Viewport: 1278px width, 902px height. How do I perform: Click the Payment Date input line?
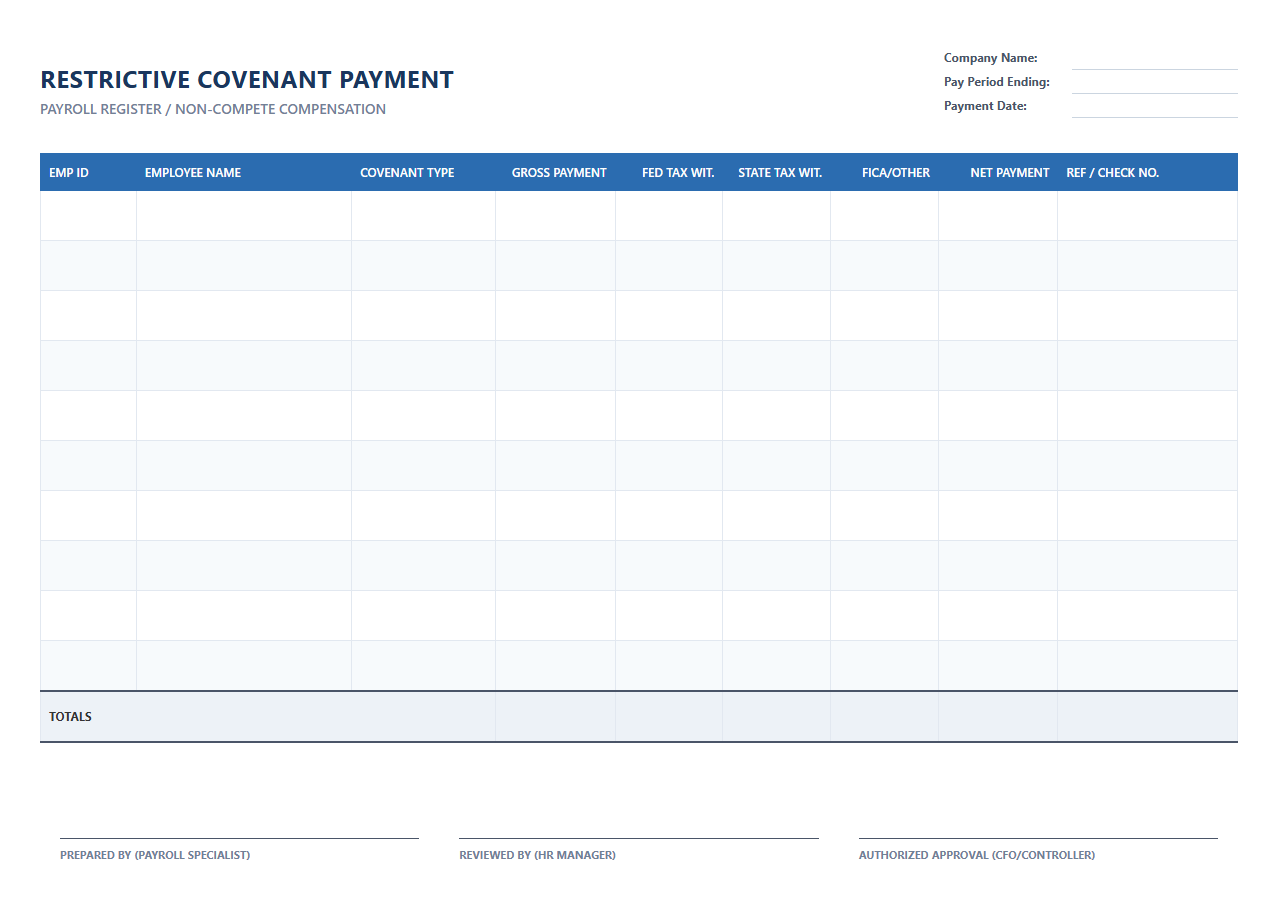pyautogui.click(x=1154, y=107)
